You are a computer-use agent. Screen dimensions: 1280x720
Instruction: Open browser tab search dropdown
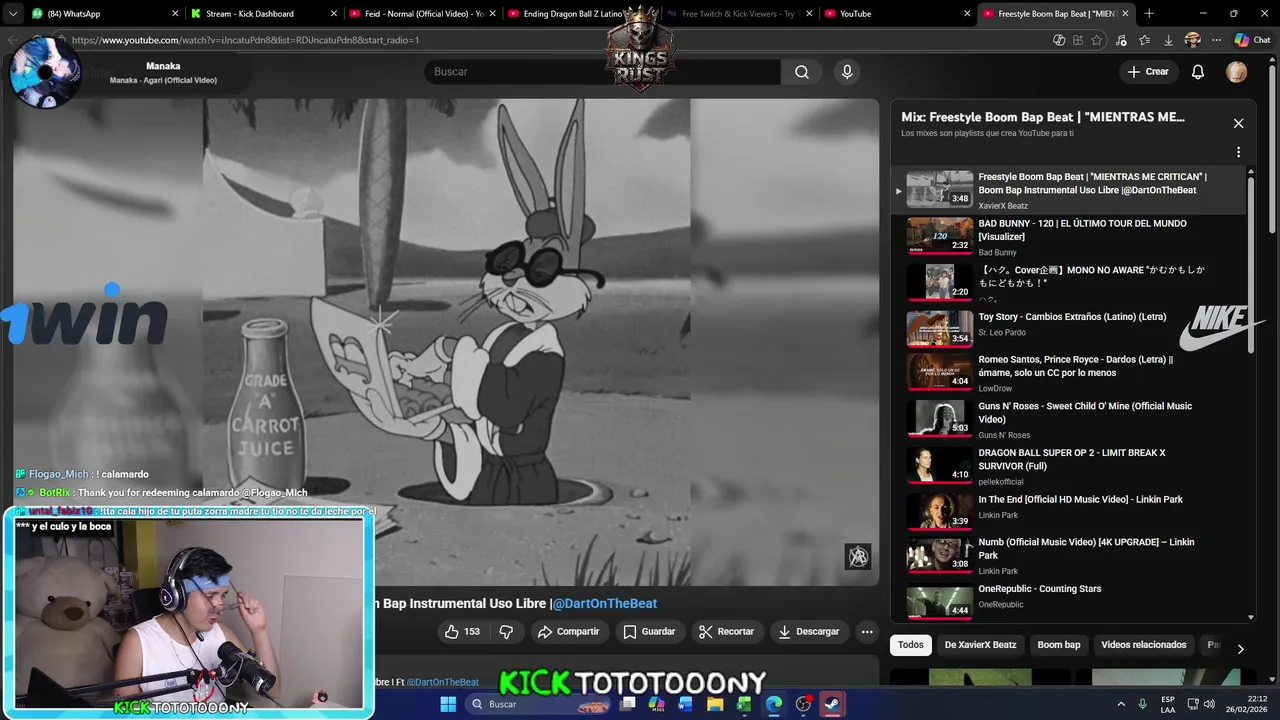[x=13, y=14]
